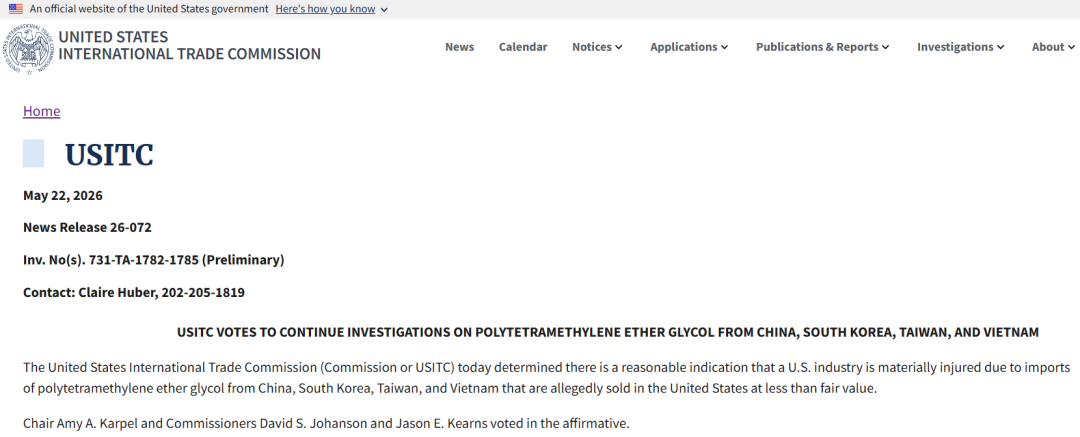The width and height of the screenshot is (1080, 437).
Task: Open the About dropdown menu
Action: [x=1053, y=47]
